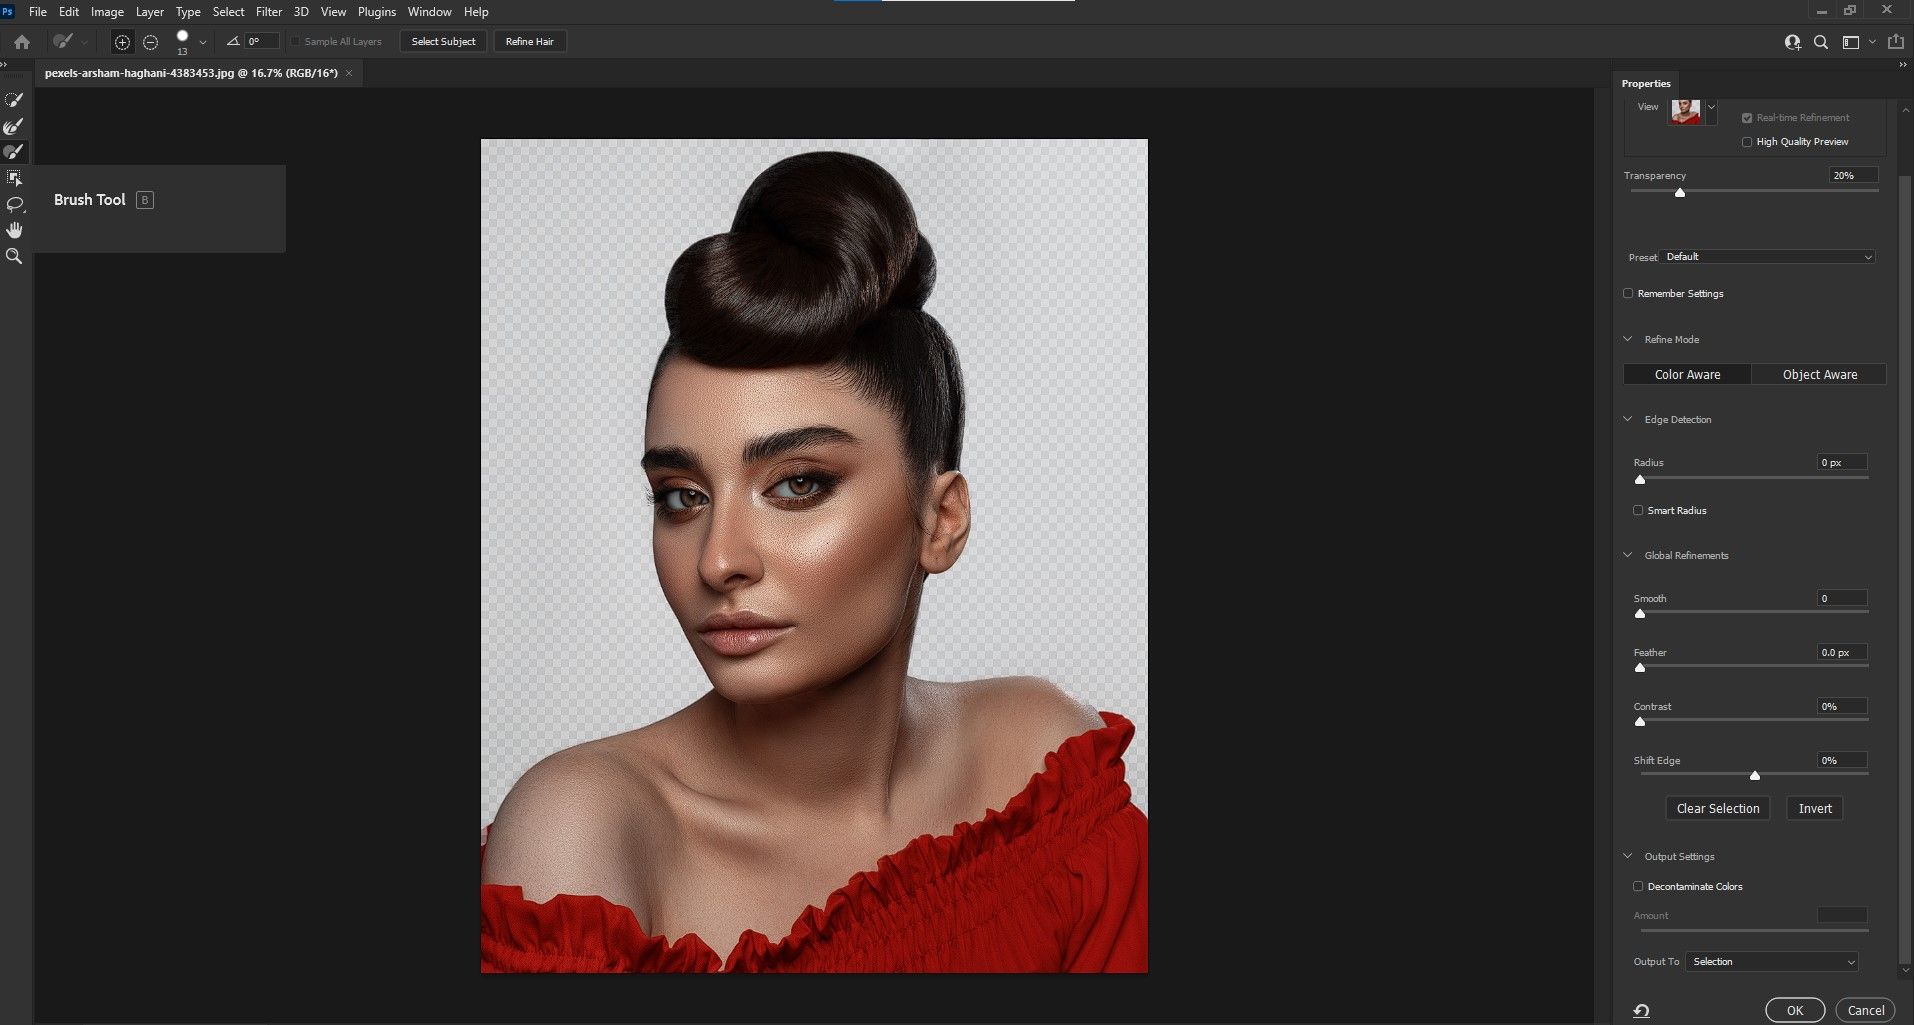Close the pexels-arsham-haghani document tab
The image size is (1914, 1025).
click(x=349, y=73)
